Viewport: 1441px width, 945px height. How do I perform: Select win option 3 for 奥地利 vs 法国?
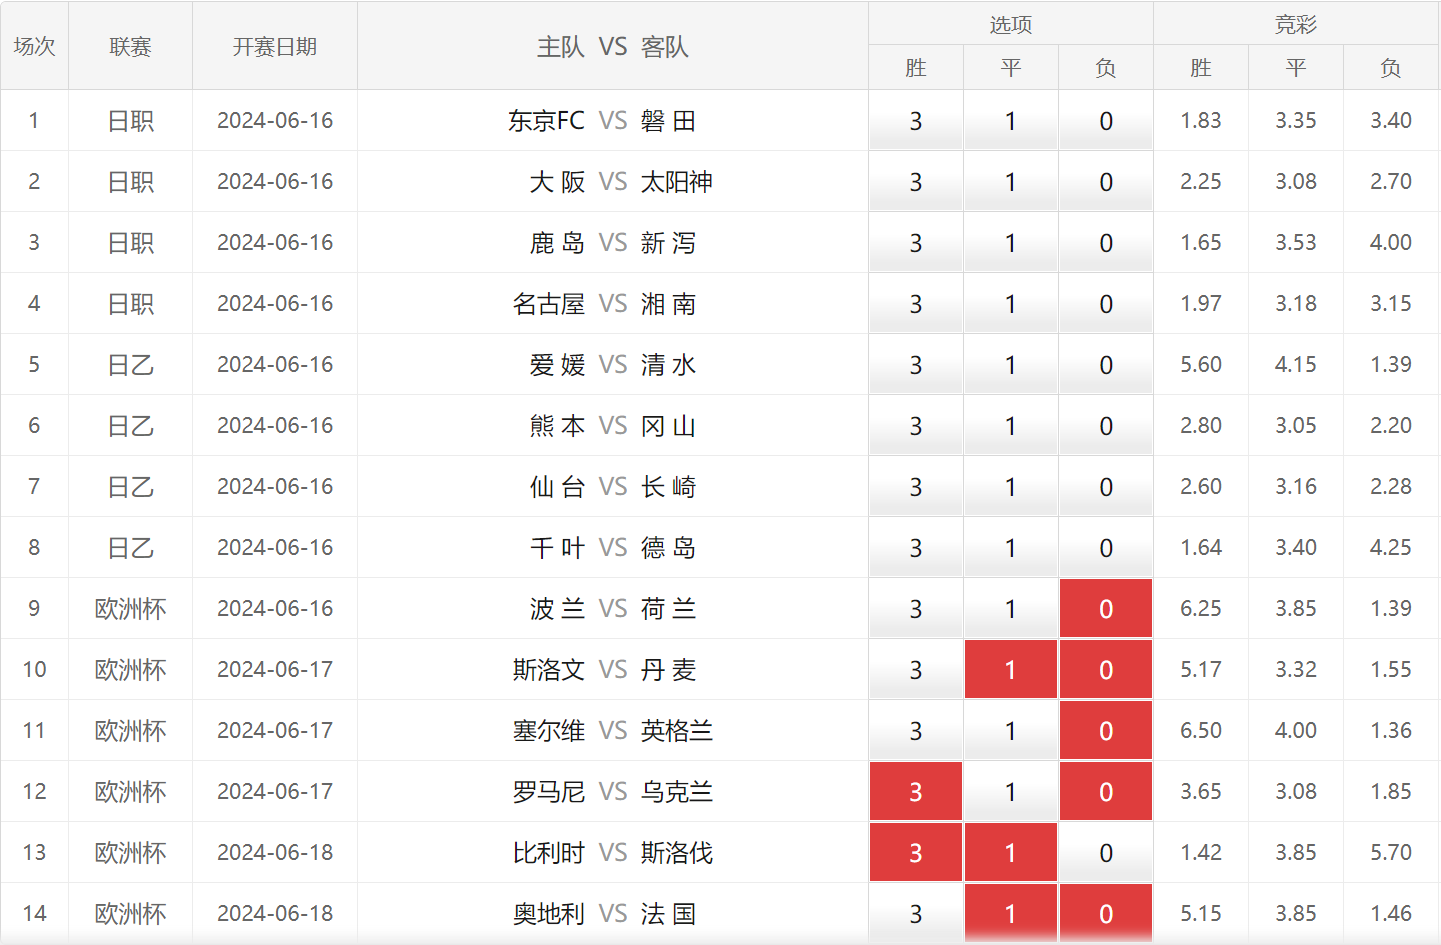tap(916, 914)
